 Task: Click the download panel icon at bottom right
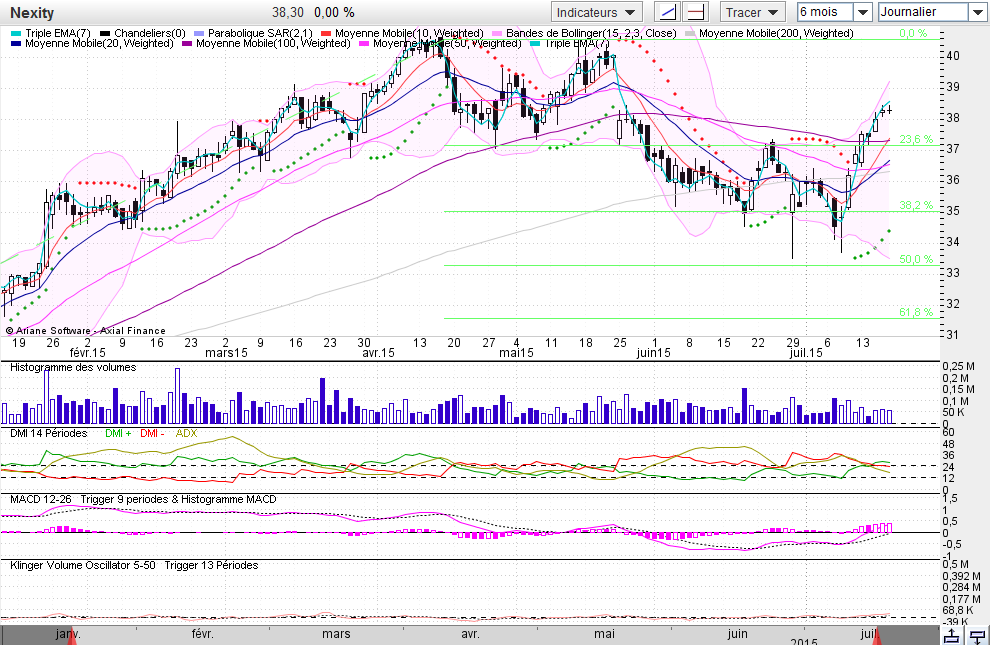click(977, 636)
